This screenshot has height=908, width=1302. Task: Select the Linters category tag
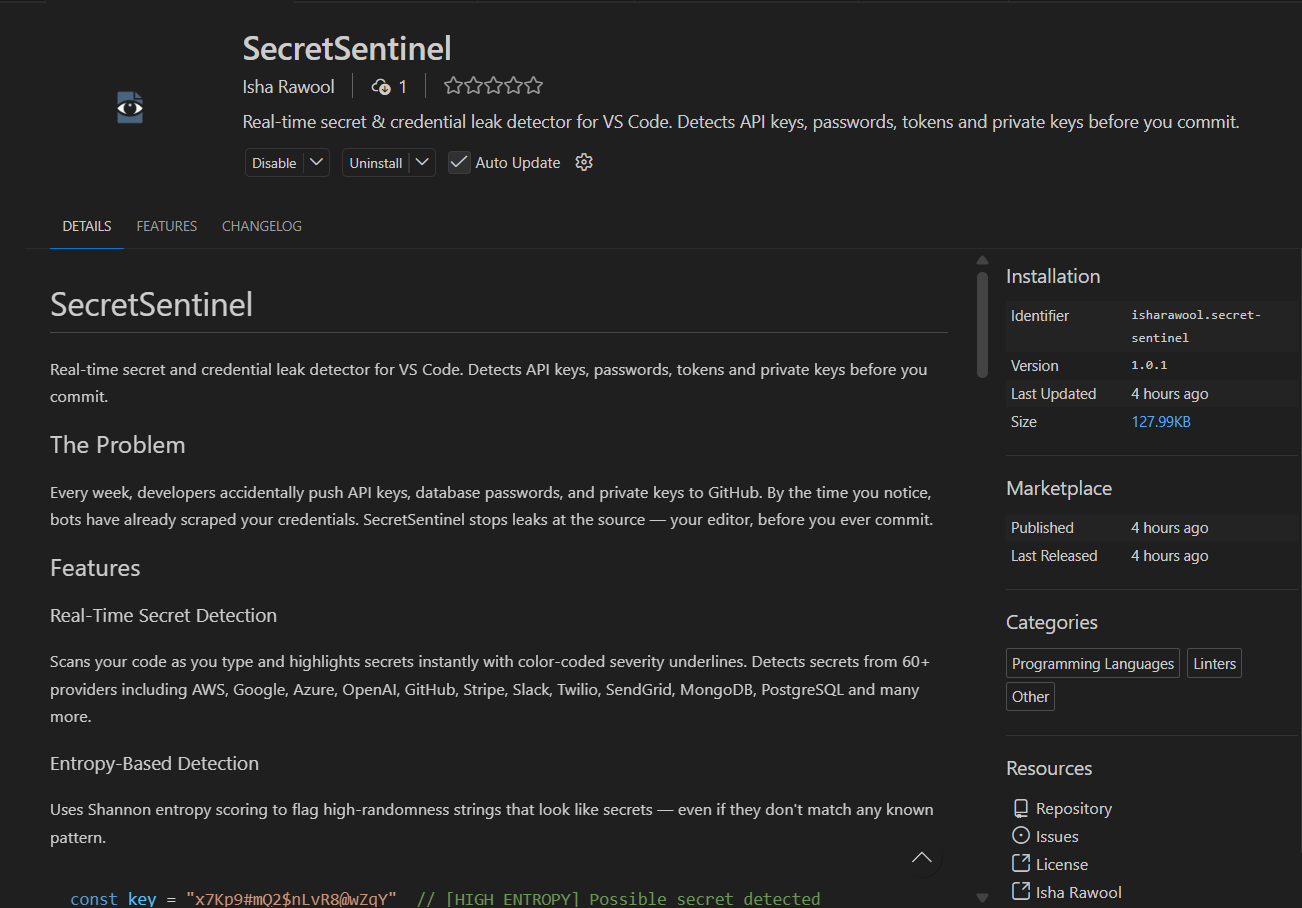[x=1215, y=664]
